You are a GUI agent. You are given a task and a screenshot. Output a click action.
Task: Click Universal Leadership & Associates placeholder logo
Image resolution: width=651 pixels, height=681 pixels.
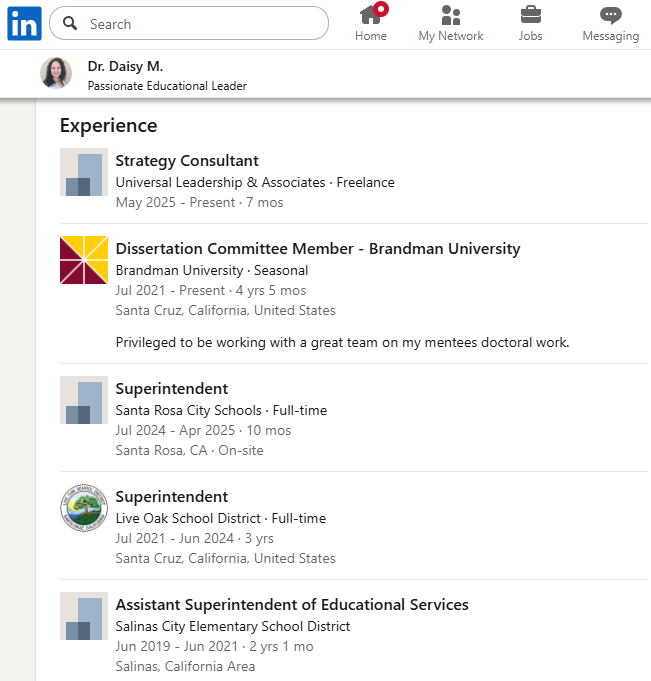pos(84,172)
